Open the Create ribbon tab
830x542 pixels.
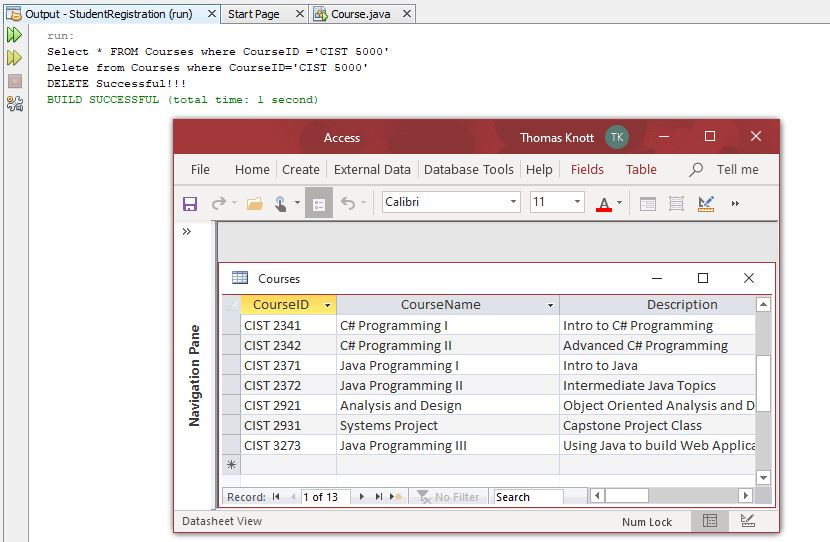(x=301, y=169)
